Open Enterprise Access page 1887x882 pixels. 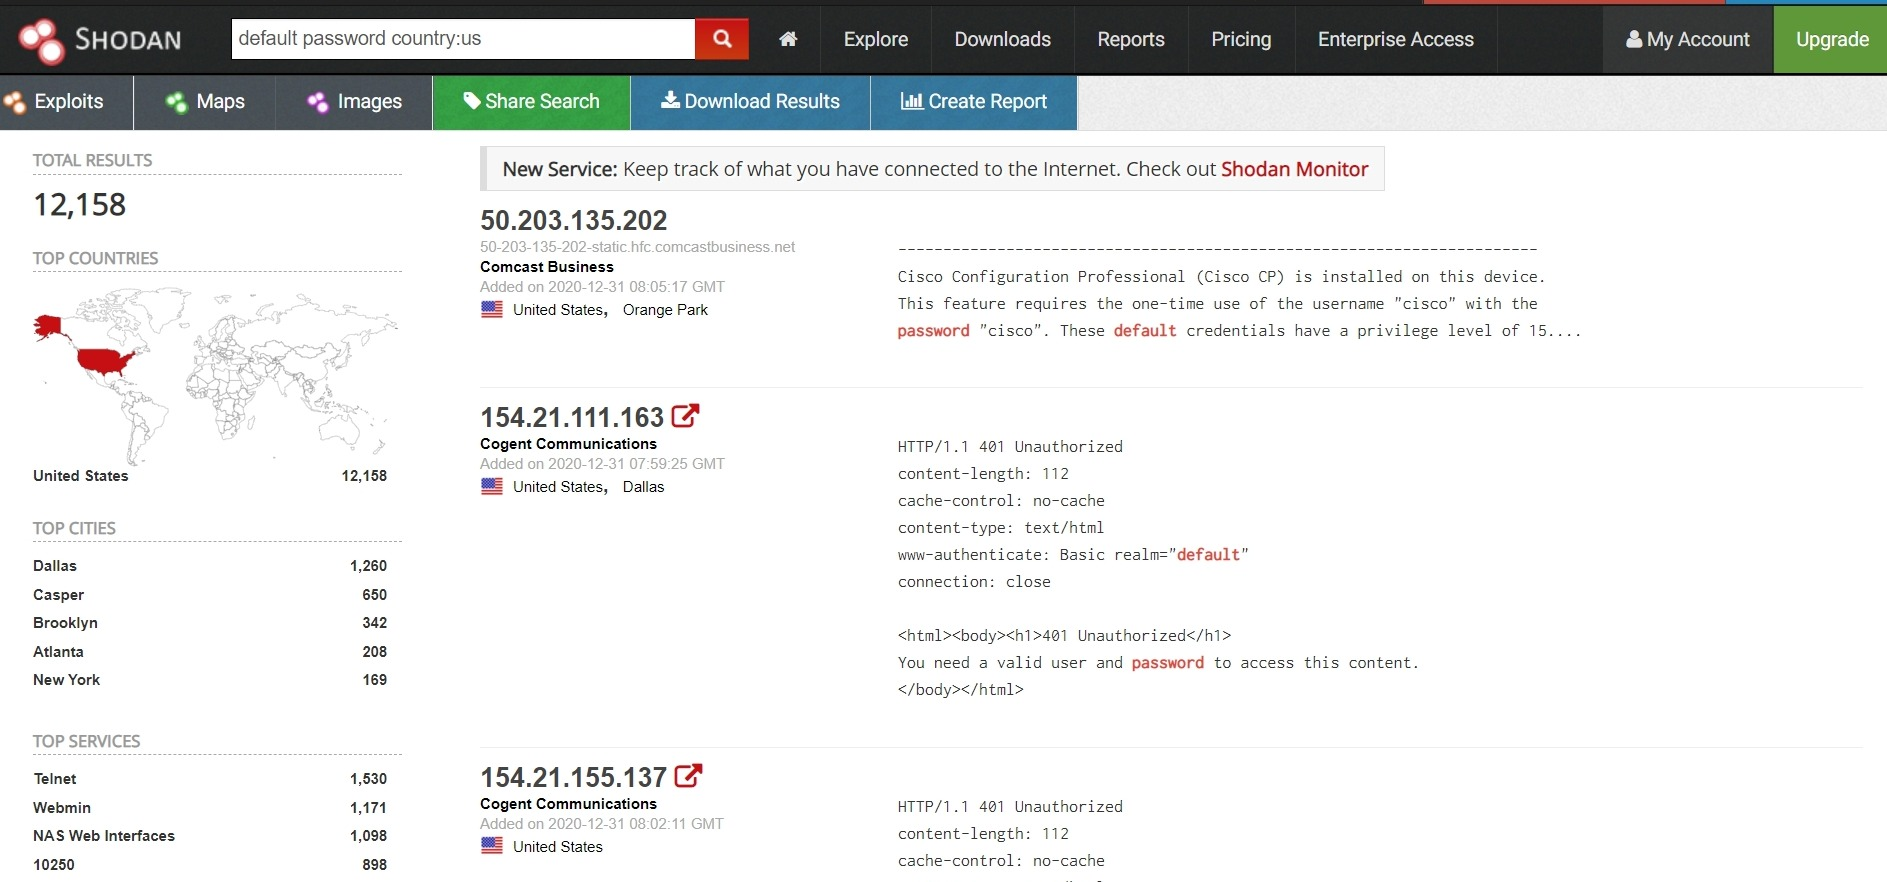pos(1395,39)
